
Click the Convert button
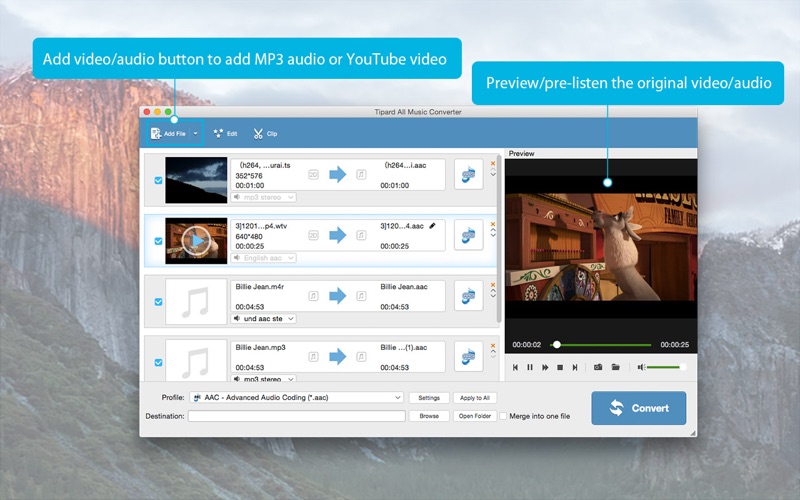point(639,408)
